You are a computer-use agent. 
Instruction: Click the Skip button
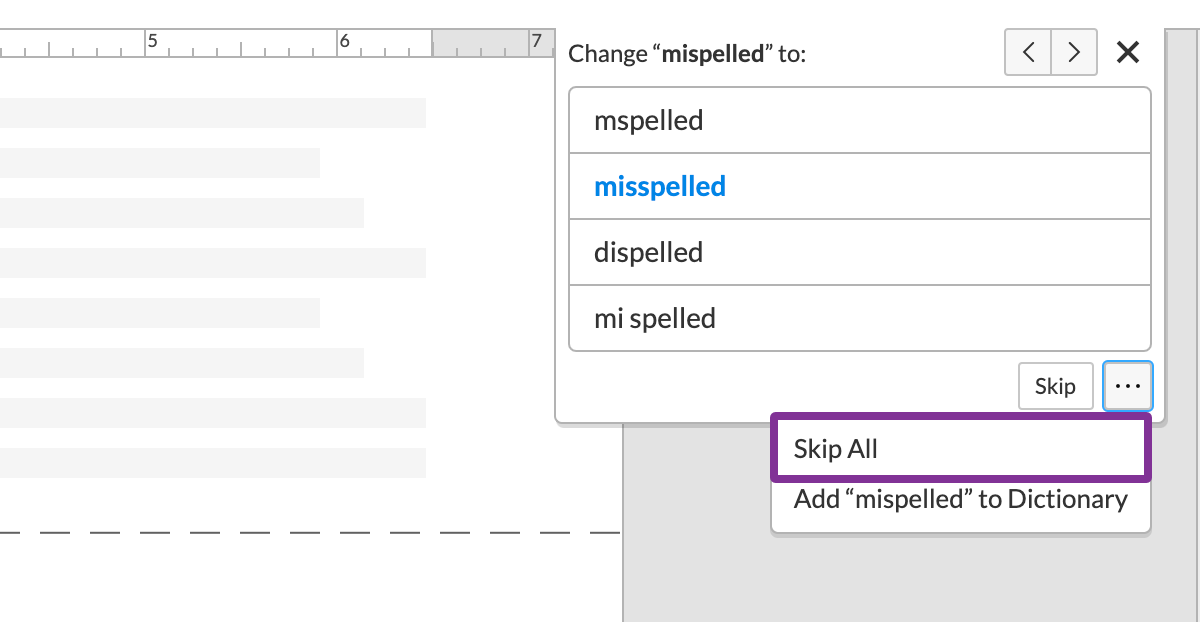click(x=1055, y=386)
